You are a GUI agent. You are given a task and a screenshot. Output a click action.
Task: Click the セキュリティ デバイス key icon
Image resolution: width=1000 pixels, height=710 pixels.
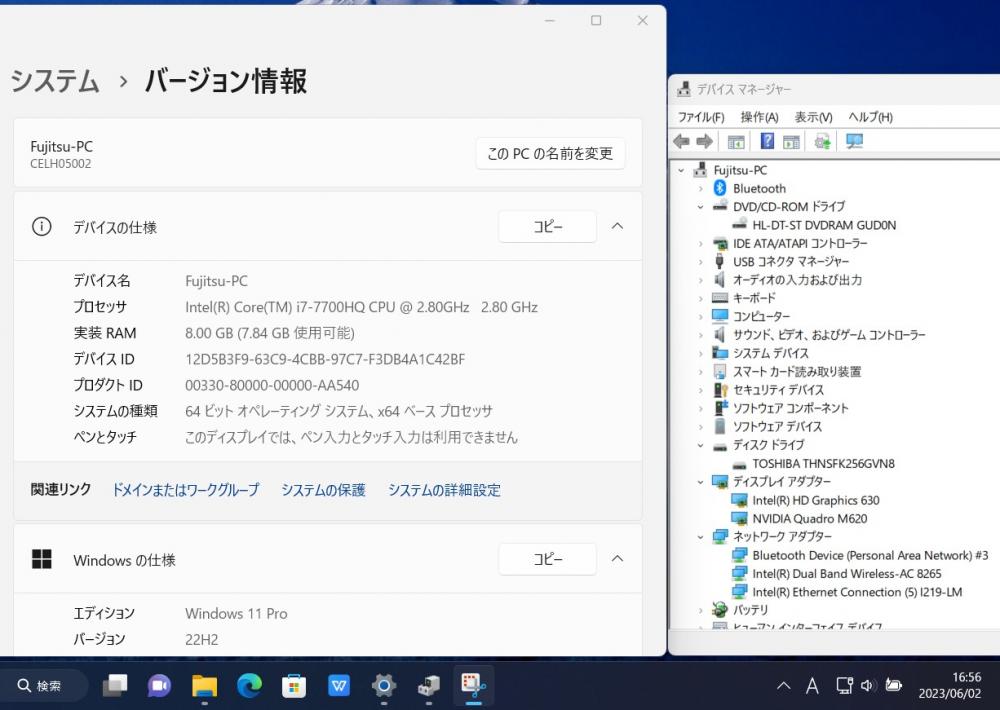tap(721, 390)
